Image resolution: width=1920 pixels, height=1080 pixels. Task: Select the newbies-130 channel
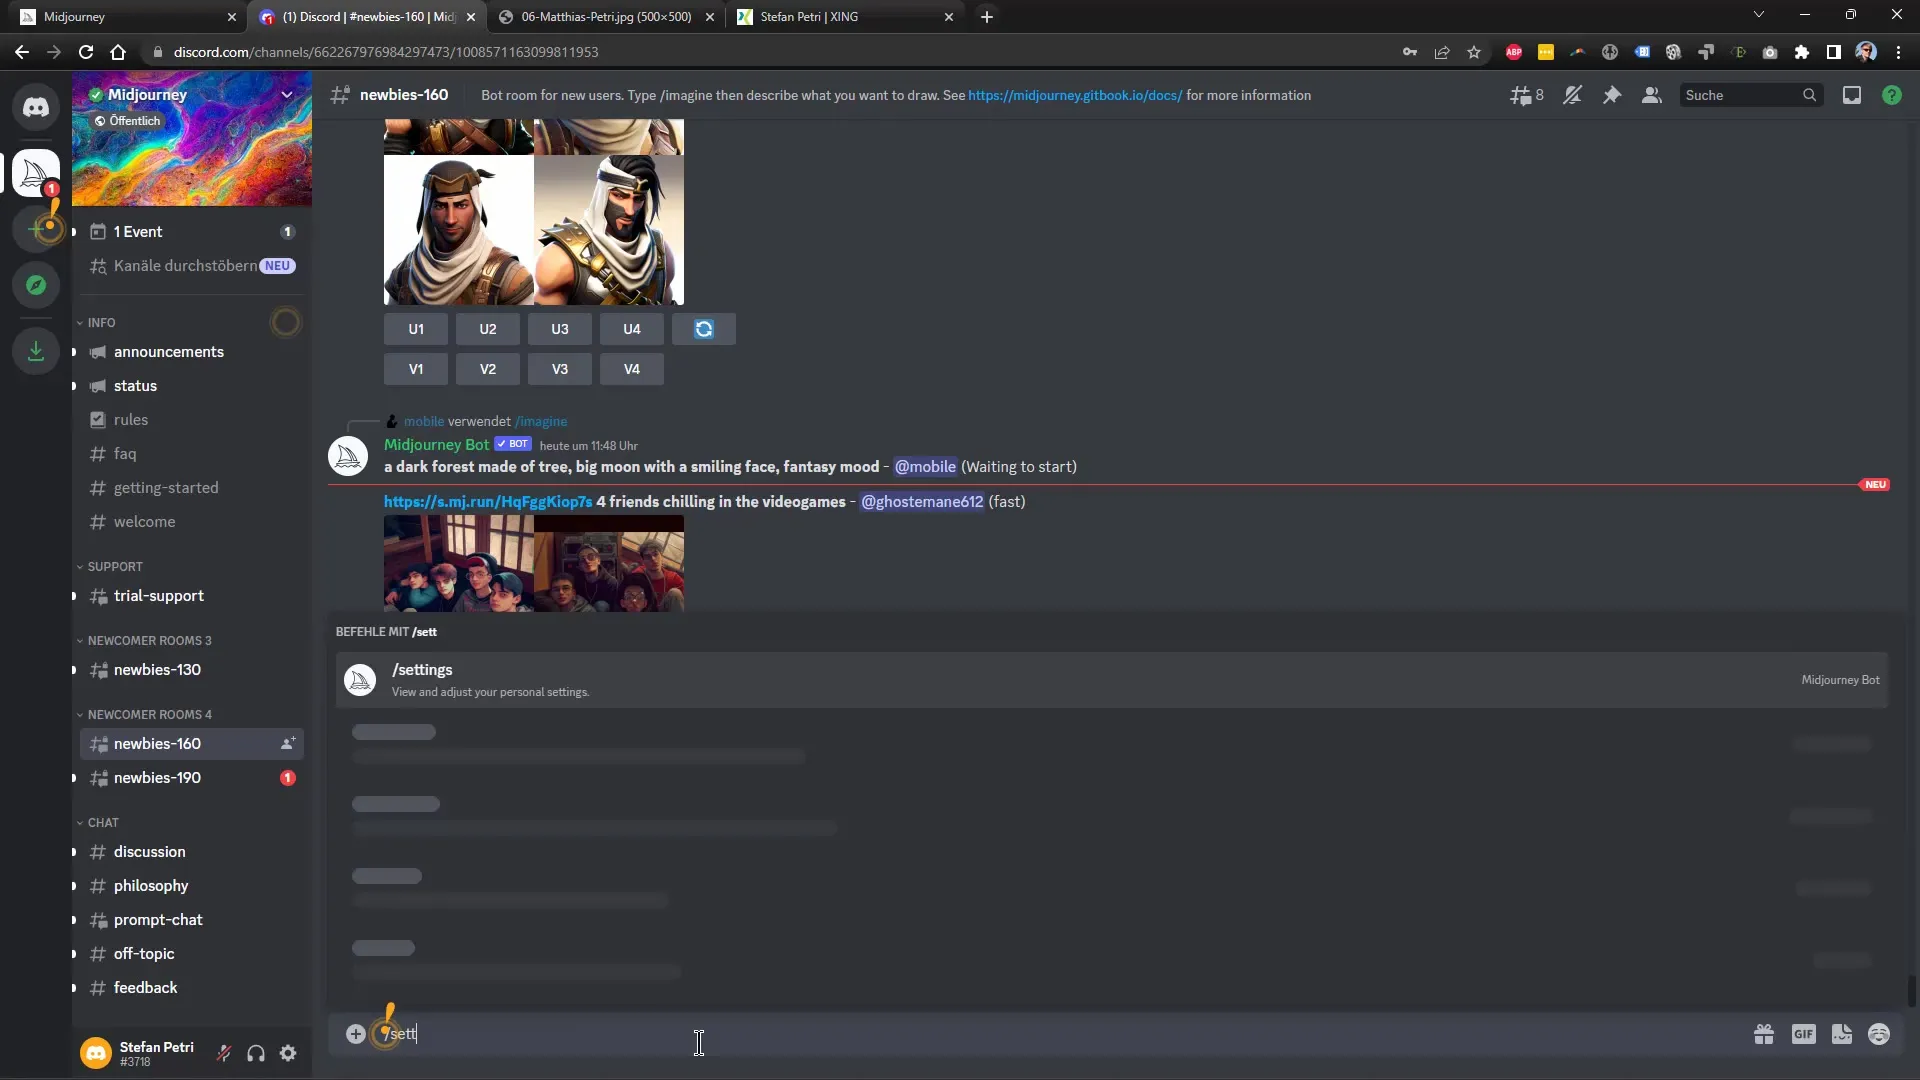coord(157,669)
